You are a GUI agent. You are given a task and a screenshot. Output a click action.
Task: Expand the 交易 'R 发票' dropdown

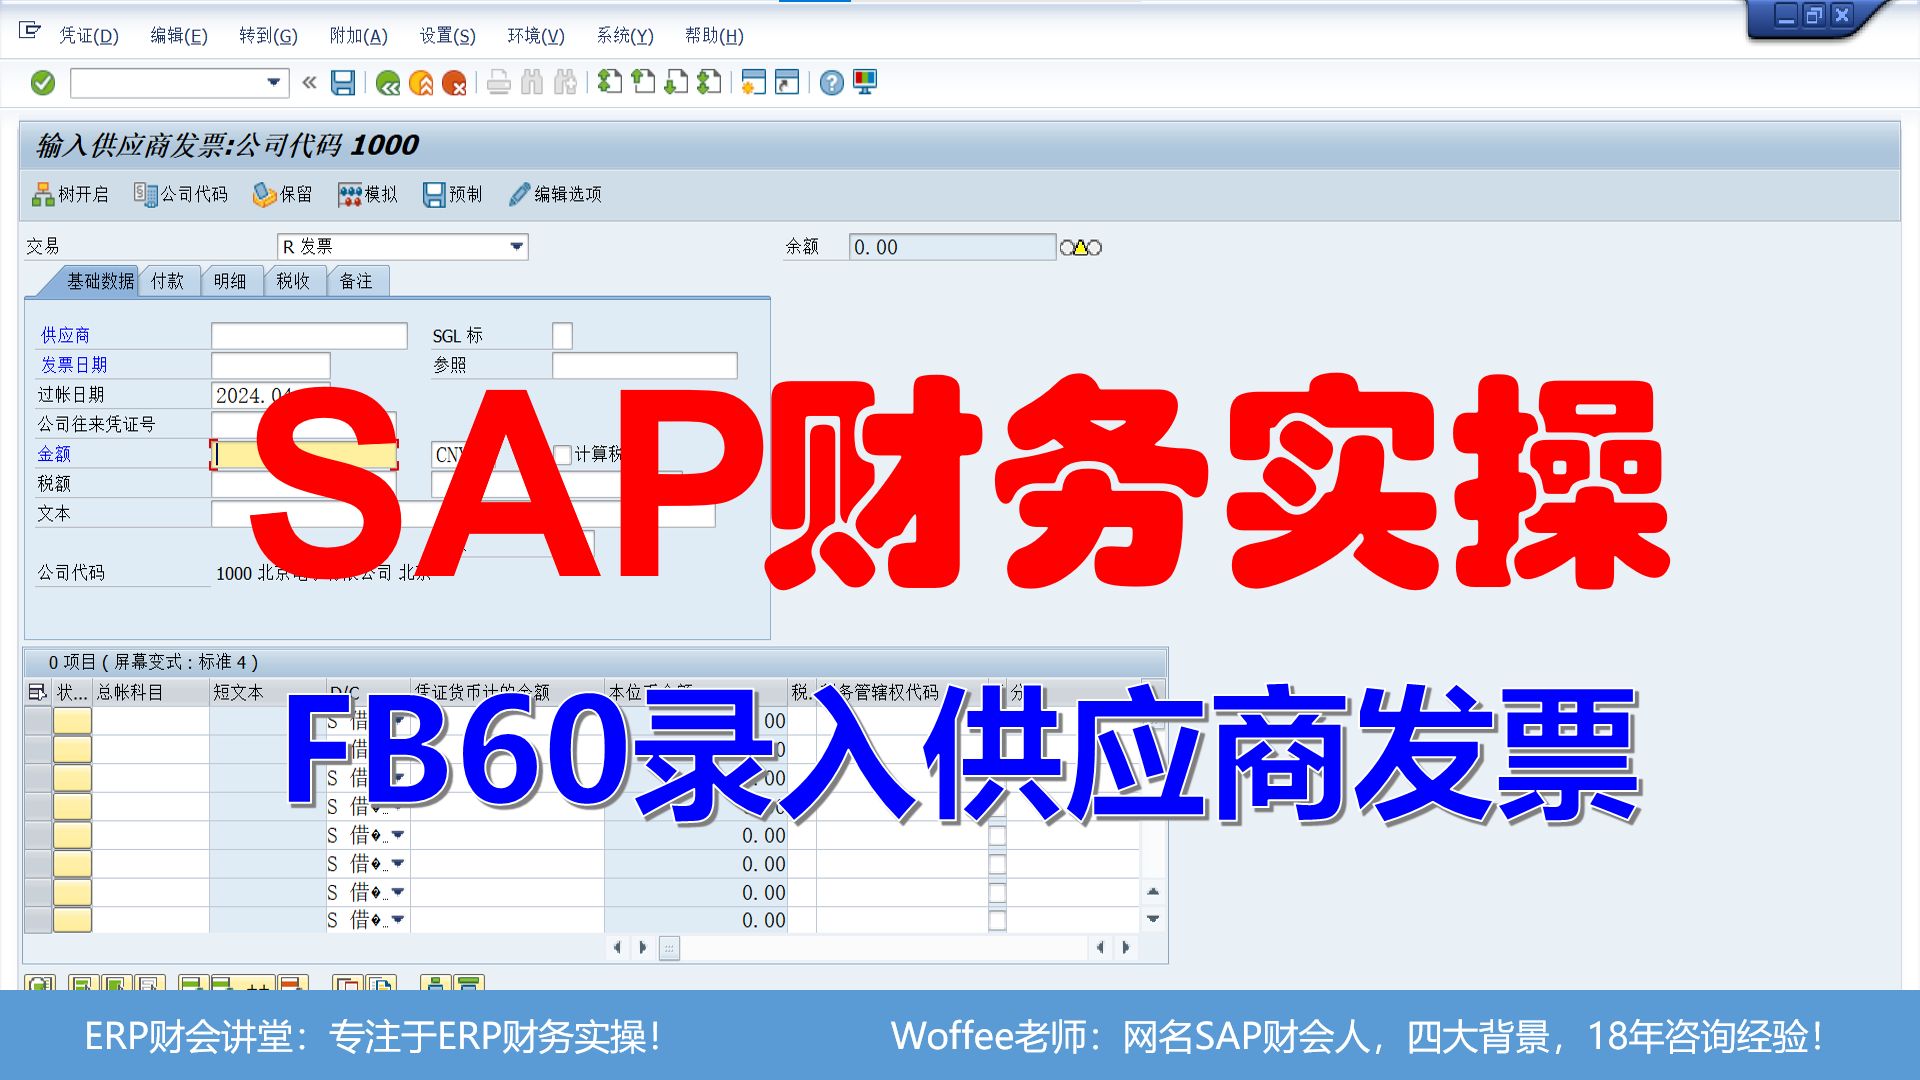click(516, 246)
